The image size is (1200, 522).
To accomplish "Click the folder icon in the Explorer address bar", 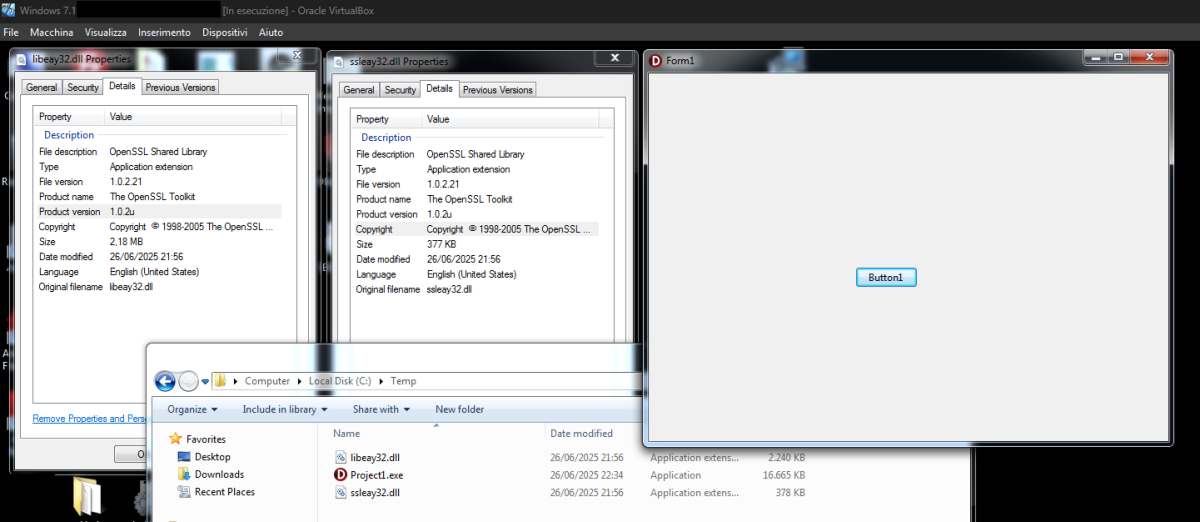I will pyautogui.click(x=220, y=381).
